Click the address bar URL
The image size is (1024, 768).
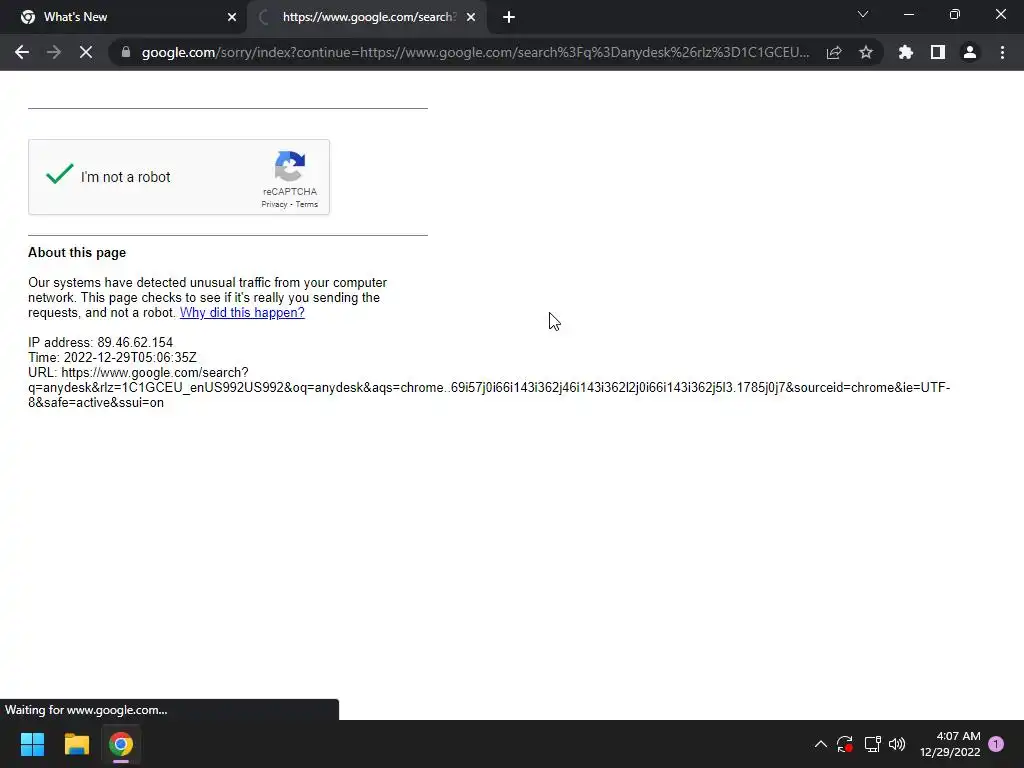[475, 52]
